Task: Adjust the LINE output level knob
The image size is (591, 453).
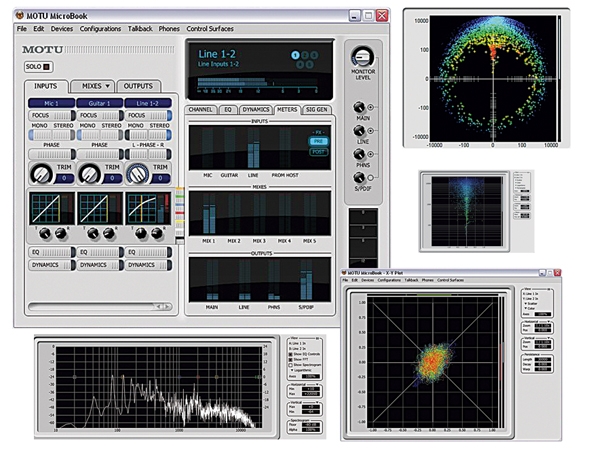Action: (359, 131)
